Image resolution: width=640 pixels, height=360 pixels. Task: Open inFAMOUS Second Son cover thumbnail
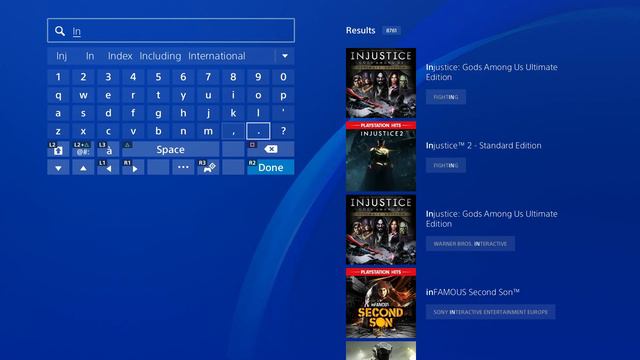pyautogui.click(x=381, y=303)
